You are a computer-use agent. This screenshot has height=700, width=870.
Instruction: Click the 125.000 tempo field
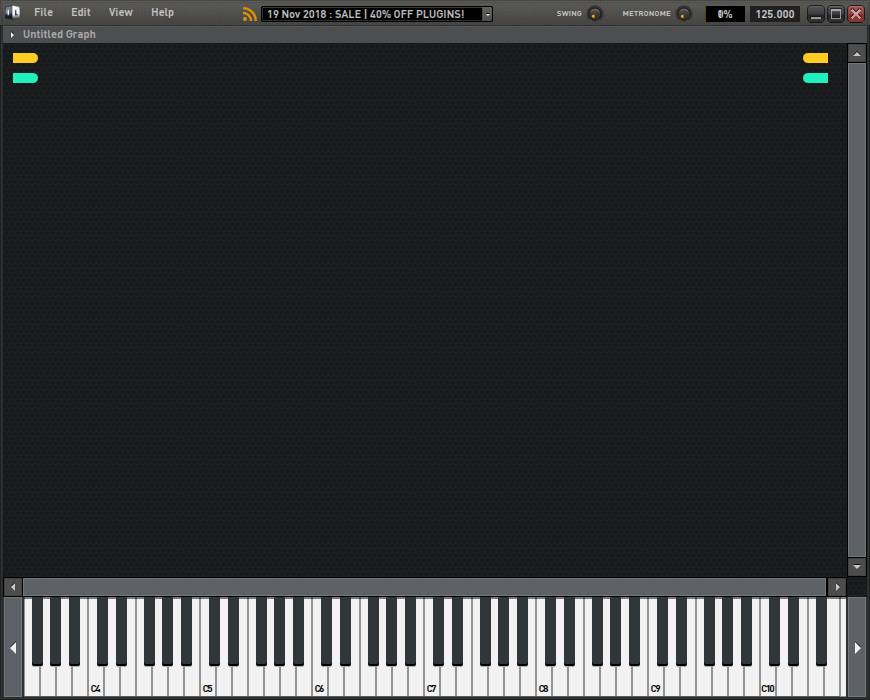pos(775,14)
